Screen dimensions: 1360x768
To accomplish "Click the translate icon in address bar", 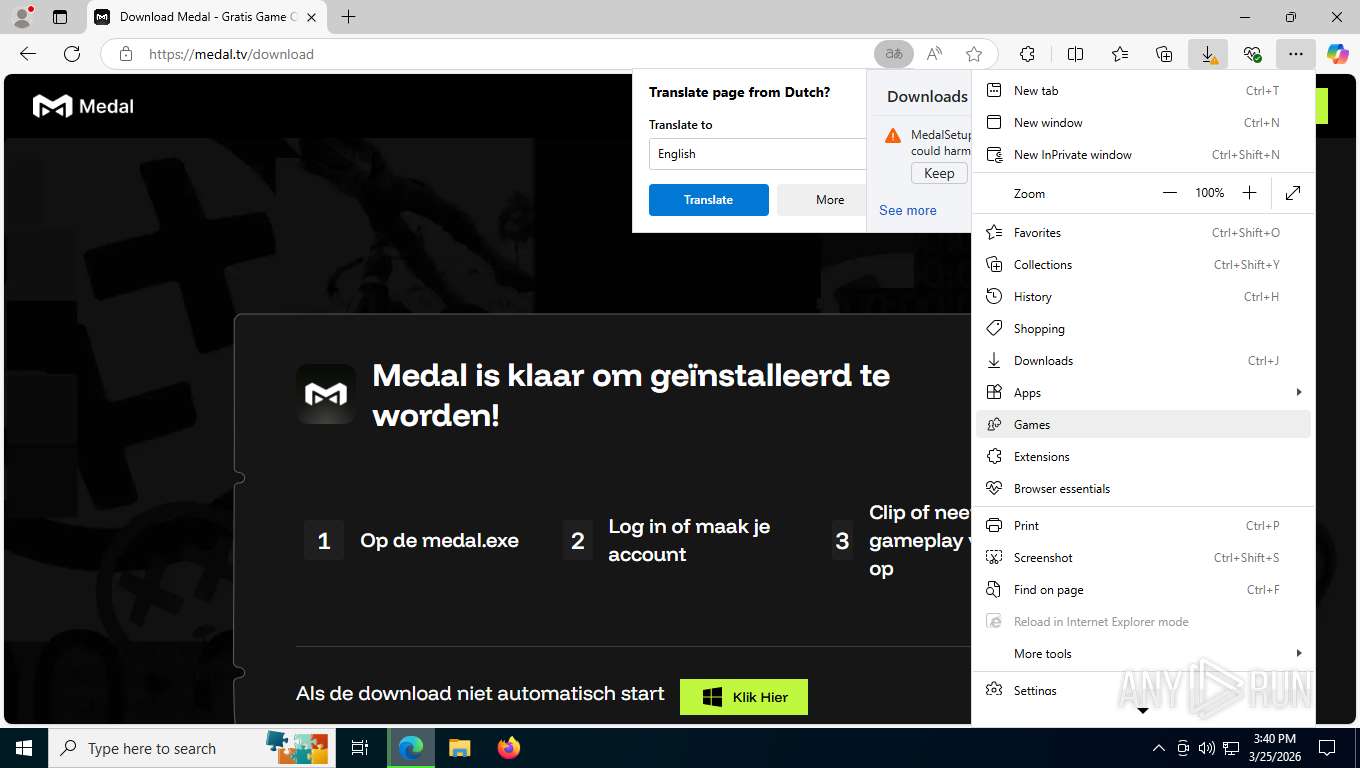I will click(894, 54).
